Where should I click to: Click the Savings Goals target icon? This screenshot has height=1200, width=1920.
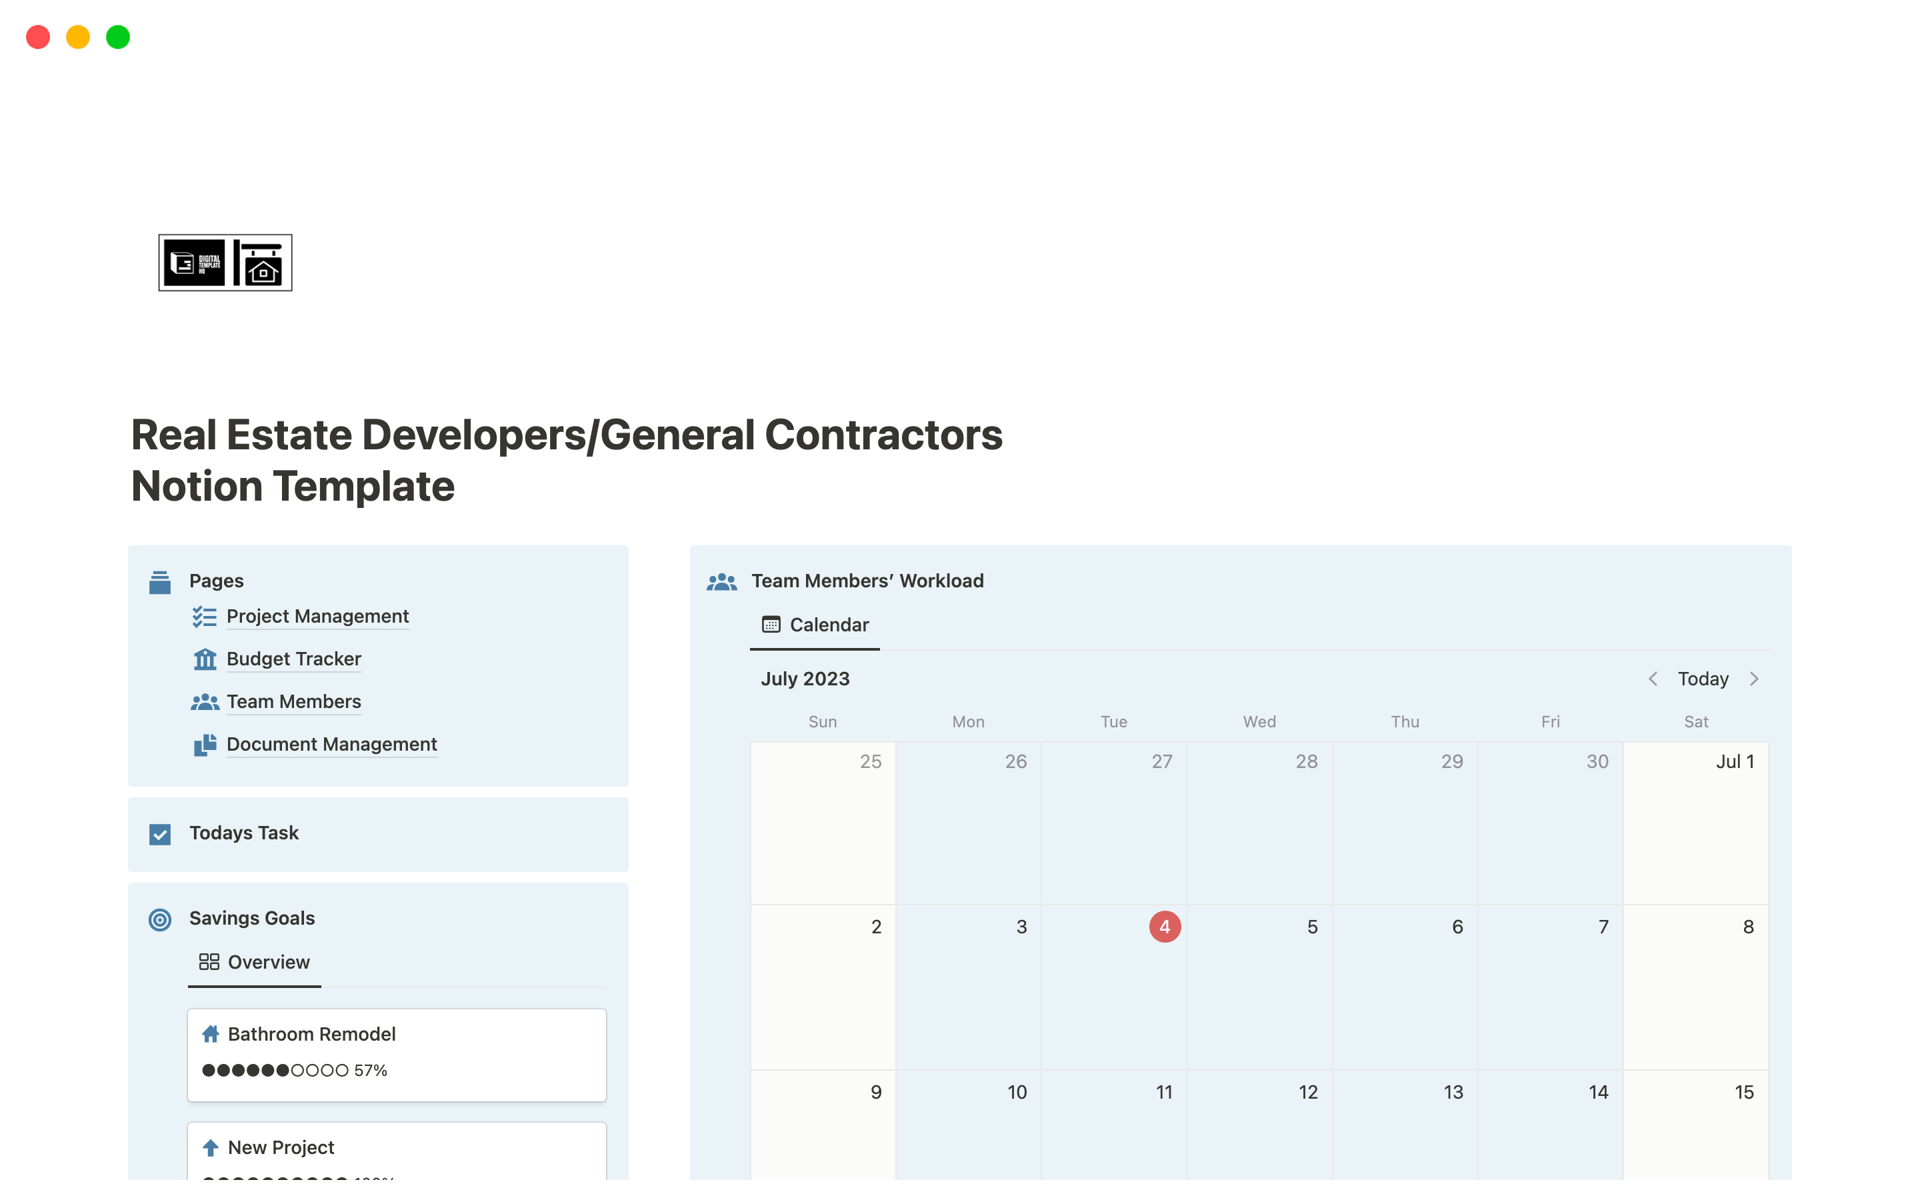[x=160, y=919]
